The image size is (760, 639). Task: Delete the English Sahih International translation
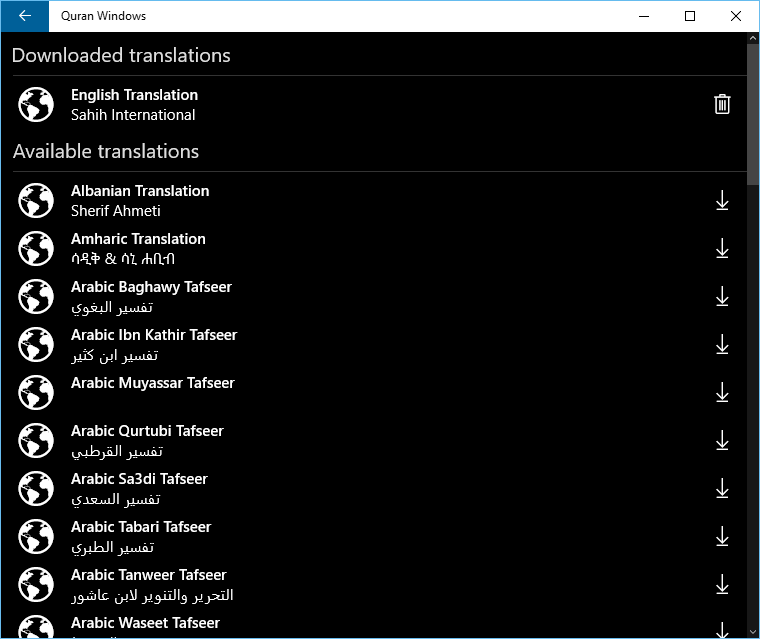point(722,104)
